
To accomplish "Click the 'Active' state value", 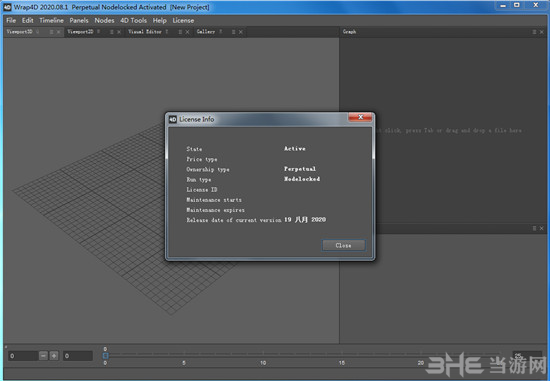I will click(x=295, y=148).
